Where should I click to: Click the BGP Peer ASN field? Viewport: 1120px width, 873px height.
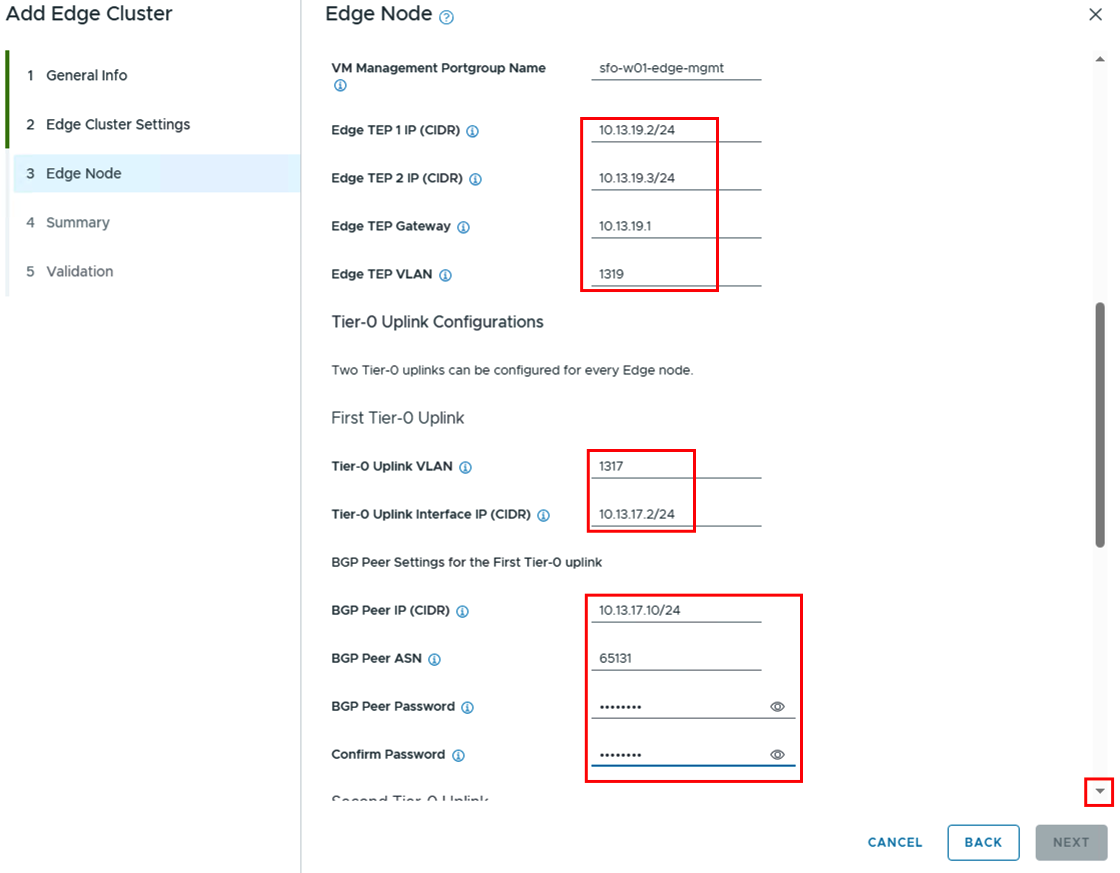[675, 659]
